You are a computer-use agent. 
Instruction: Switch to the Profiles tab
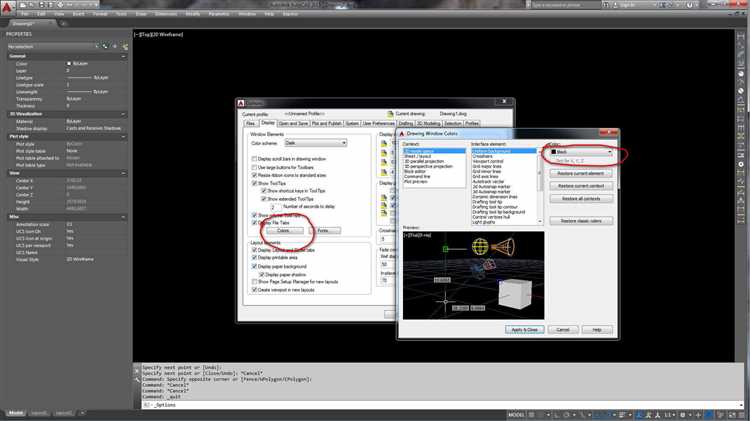(472, 123)
